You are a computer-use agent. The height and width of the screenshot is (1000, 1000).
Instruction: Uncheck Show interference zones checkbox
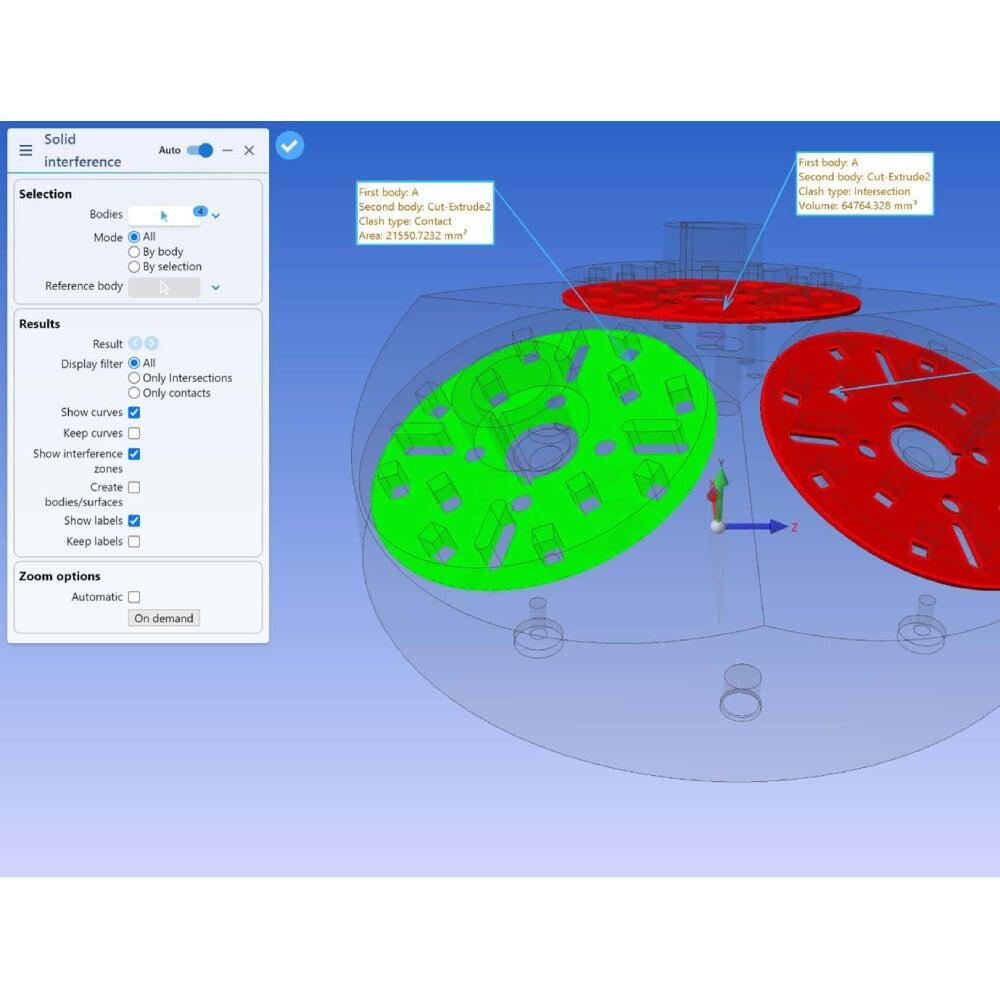[134, 454]
